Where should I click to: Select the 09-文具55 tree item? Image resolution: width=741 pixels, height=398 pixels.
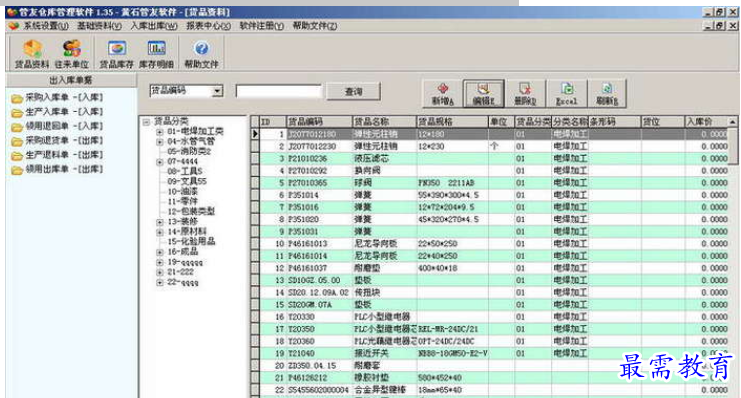(x=187, y=182)
